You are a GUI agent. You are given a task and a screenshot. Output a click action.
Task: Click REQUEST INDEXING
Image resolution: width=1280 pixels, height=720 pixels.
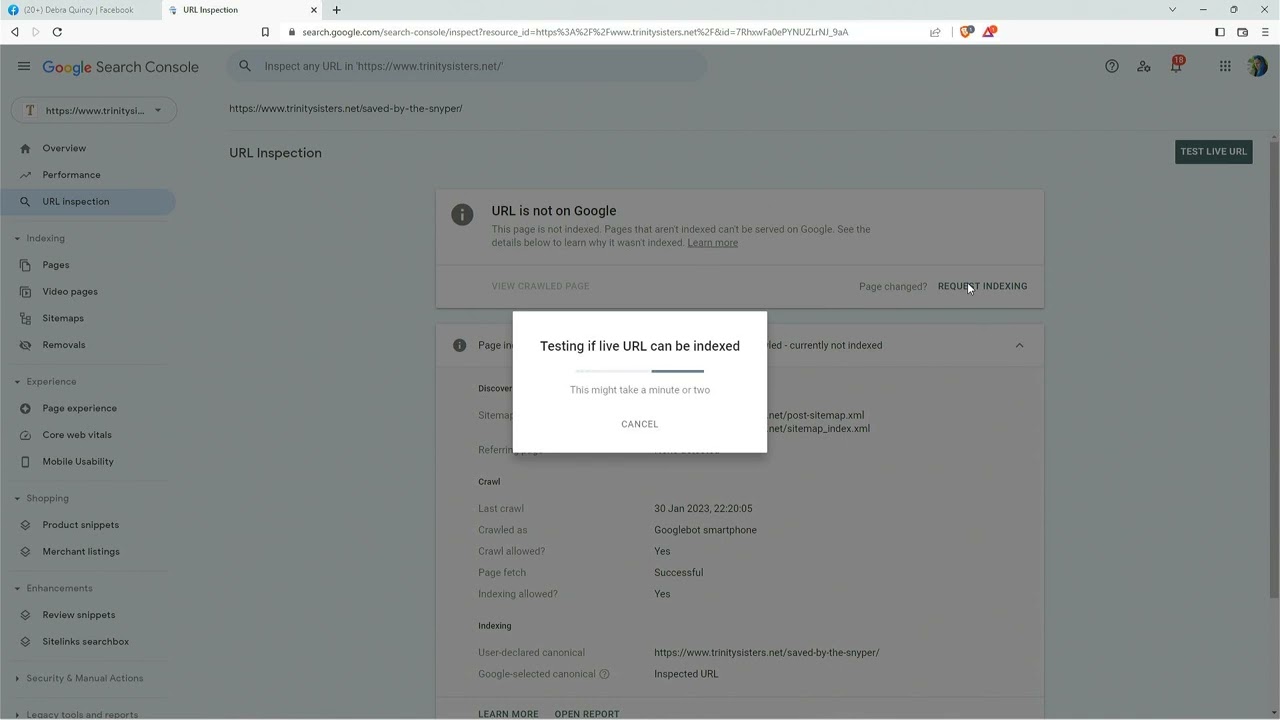[x=982, y=286]
